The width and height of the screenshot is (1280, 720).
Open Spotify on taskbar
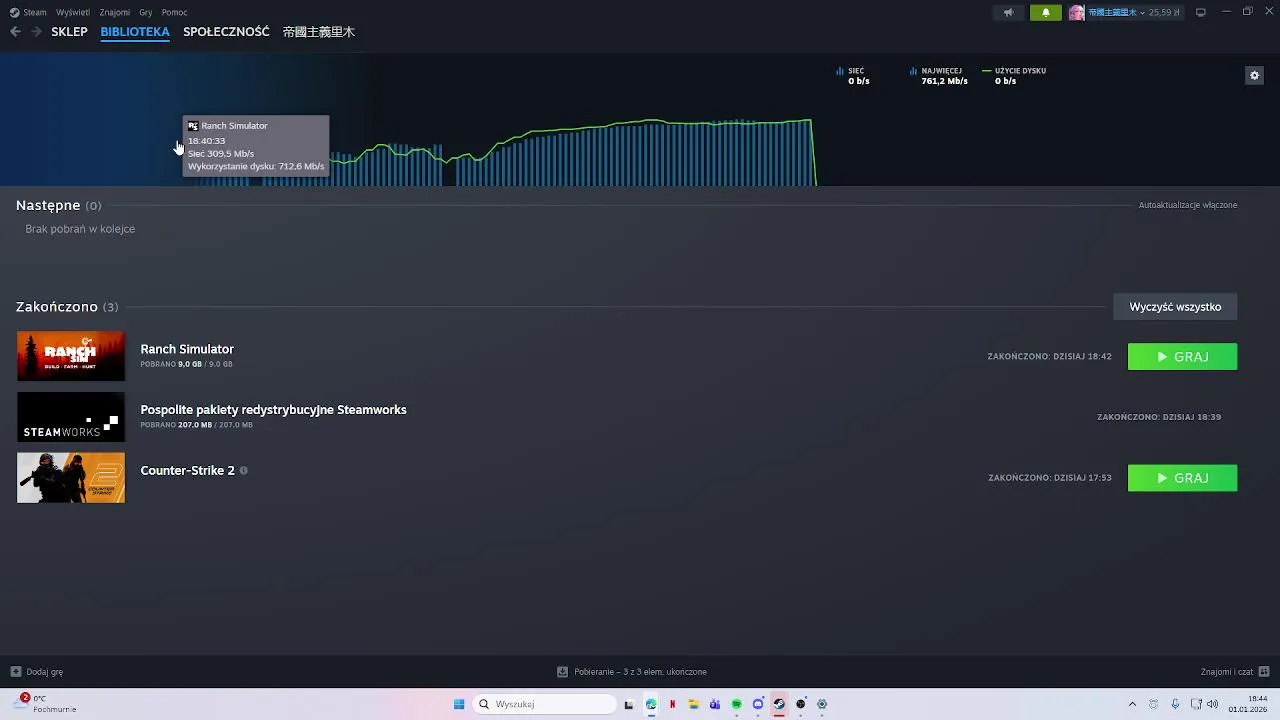tap(737, 704)
